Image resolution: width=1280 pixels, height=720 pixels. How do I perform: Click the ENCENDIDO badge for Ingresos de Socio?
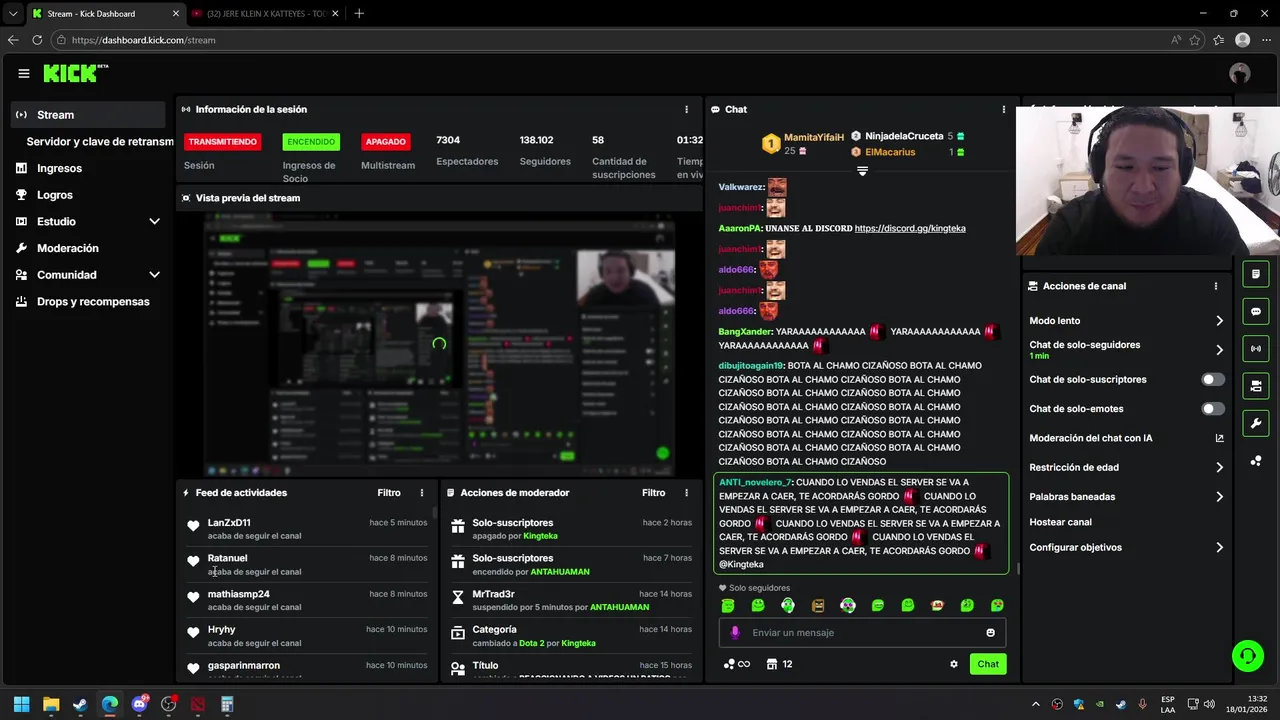tap(311, 142)
